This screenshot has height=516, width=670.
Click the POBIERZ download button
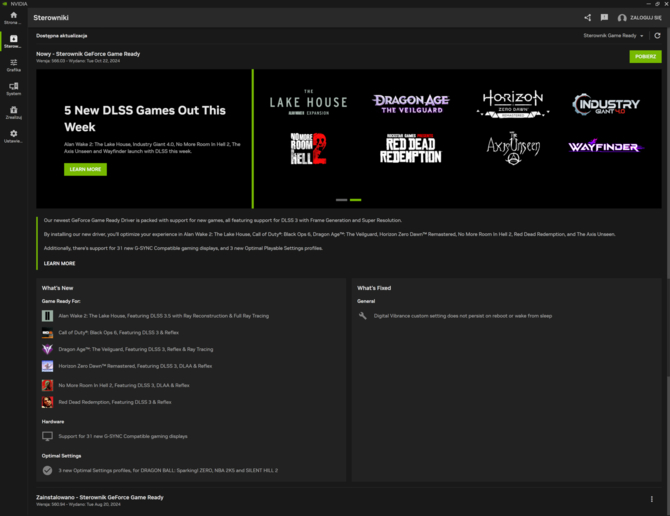pyautogui.click(x=645, y=56)
